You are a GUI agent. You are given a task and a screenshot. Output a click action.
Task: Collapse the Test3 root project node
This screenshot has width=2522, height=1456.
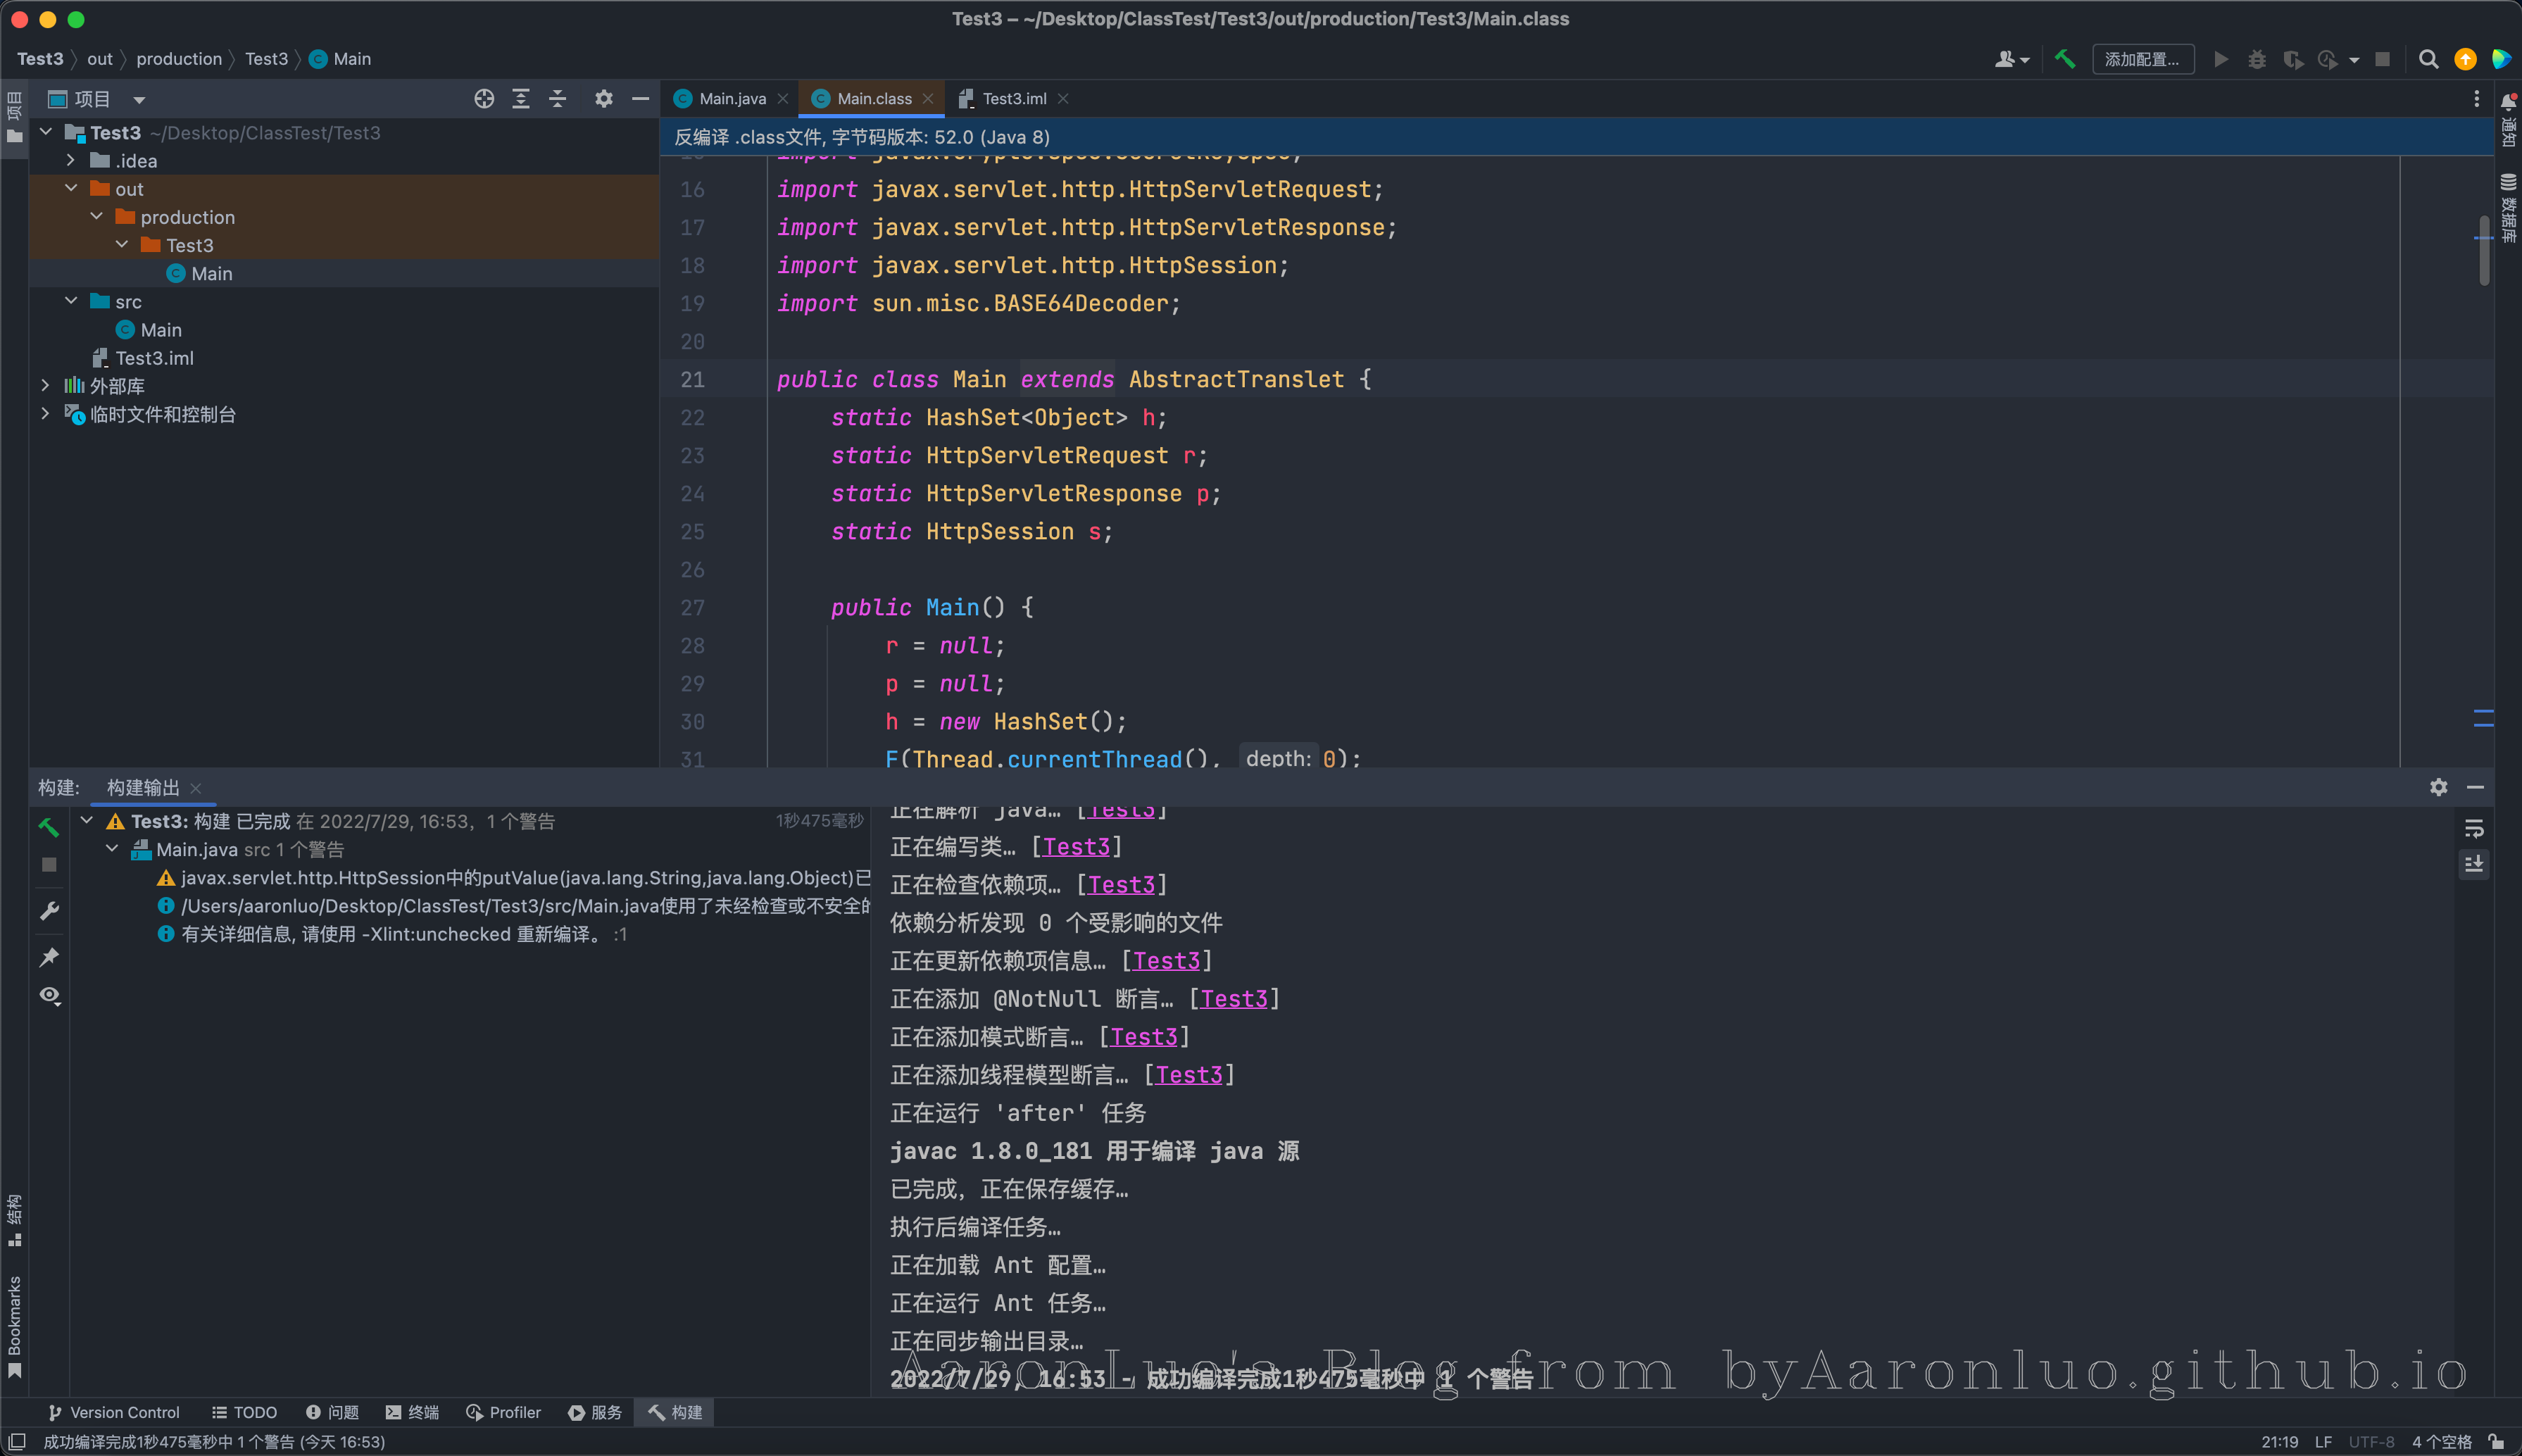point(45,132)
